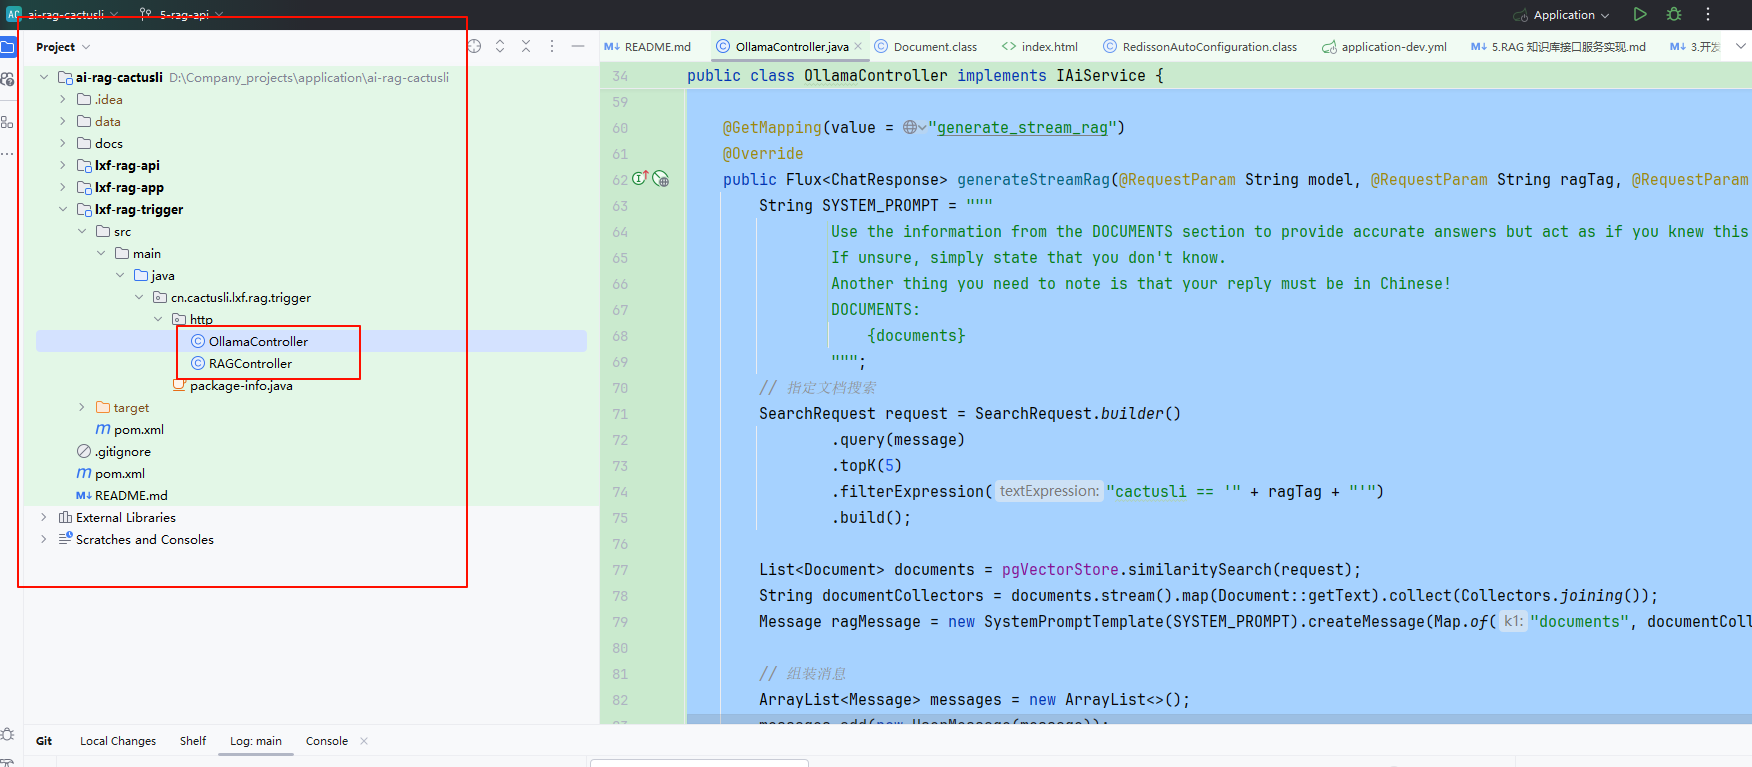Expand the lxf-rag-app module

click(x=63, y=187)
